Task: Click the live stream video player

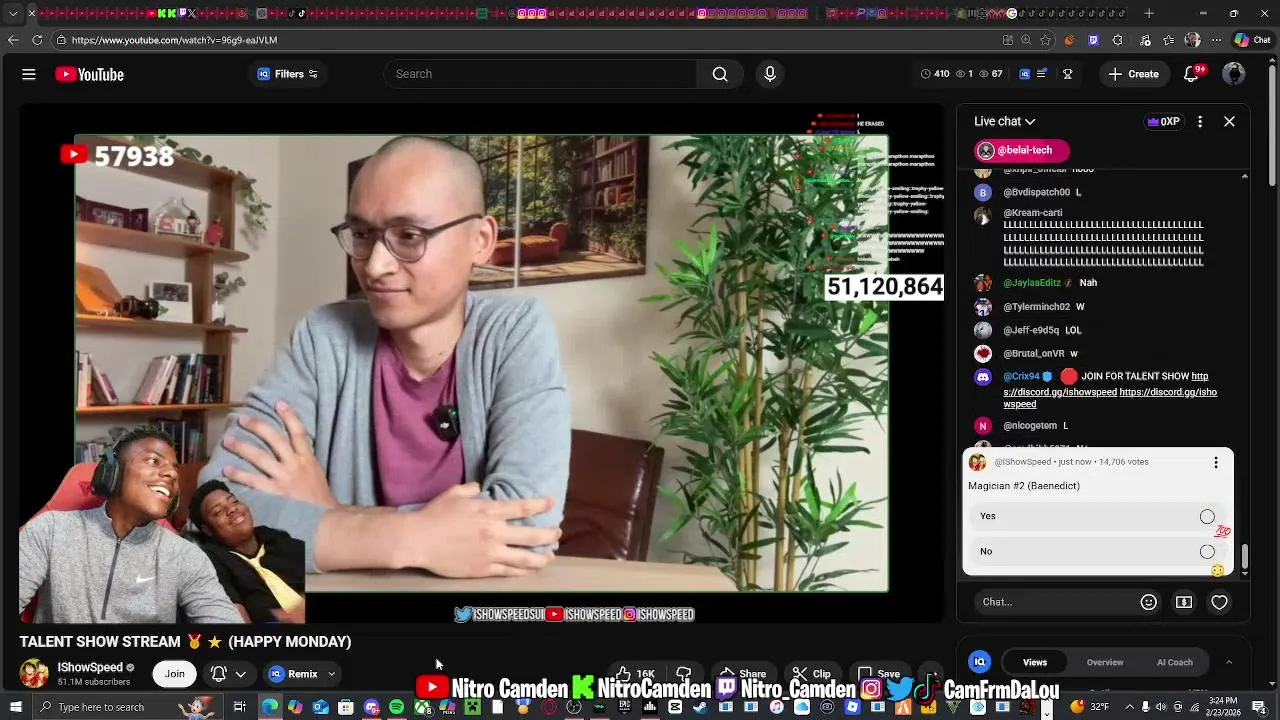Action: pyautogui.click(x=481, y=363)
